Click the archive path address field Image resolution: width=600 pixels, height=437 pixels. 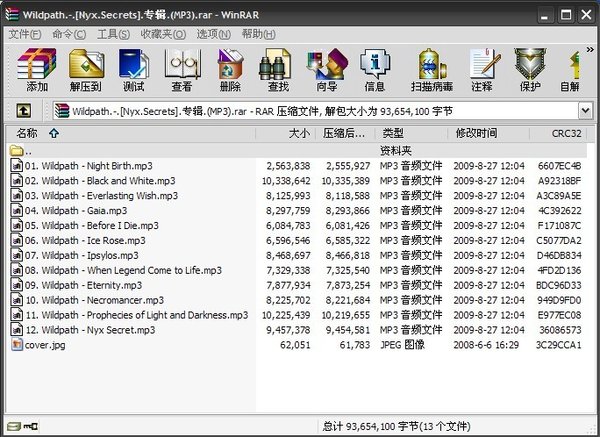coord(315,111)
